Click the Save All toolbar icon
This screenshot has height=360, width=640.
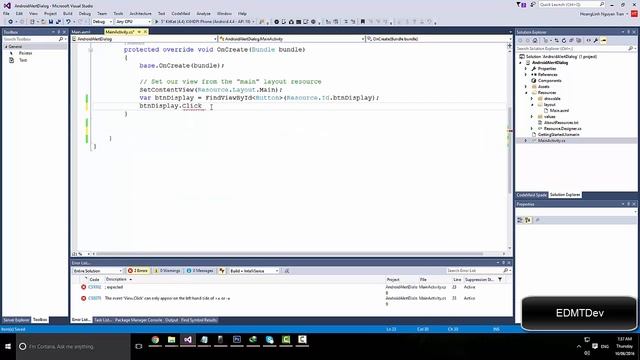58,22
